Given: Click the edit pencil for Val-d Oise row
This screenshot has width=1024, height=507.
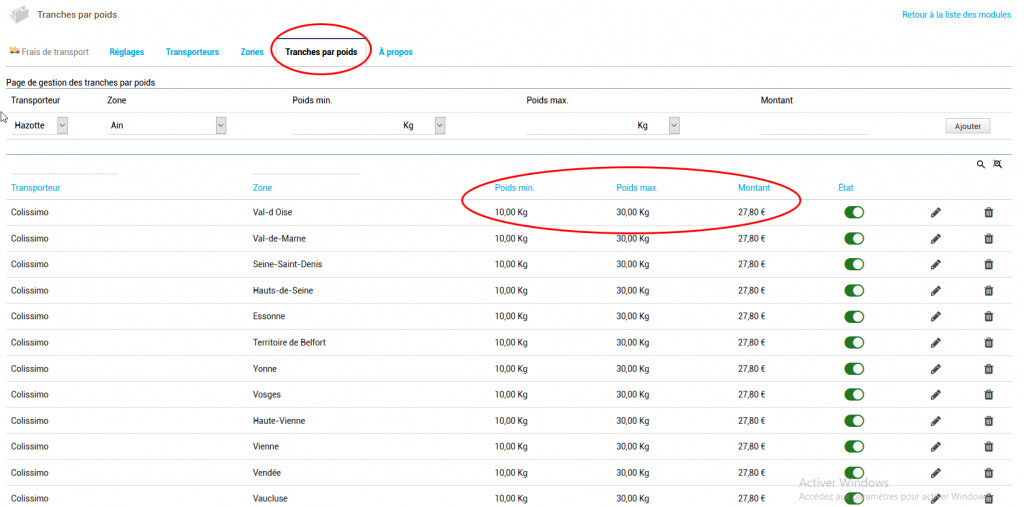Looking at the screenshot, I should pyautogui.click(x=936, y=212).
